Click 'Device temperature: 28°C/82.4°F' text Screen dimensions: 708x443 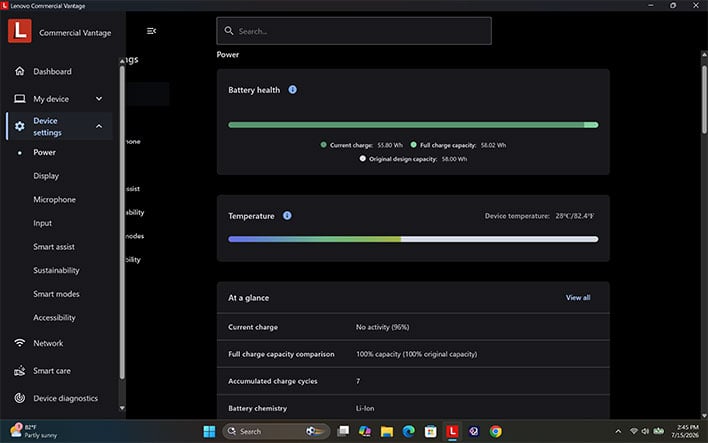pyautogui.click(x=539, y=216)
